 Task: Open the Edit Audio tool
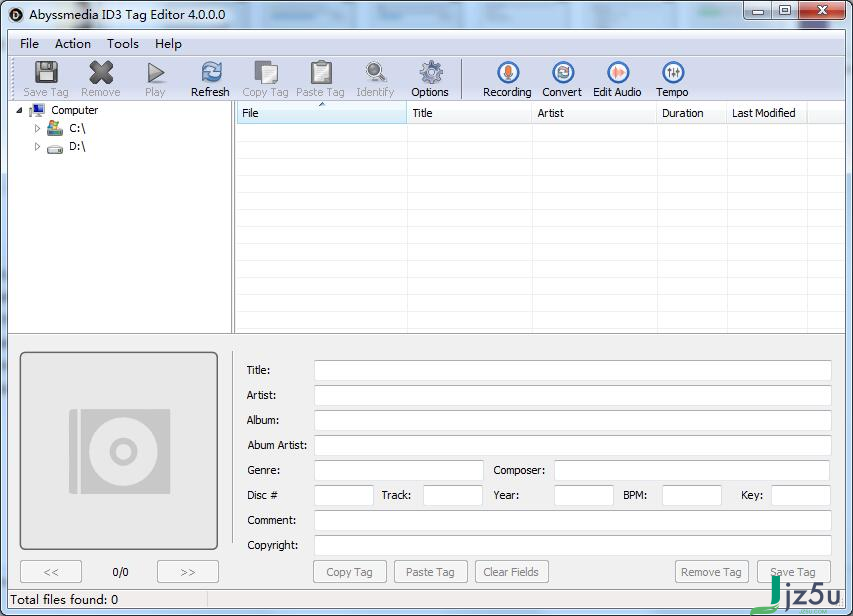tap(617, 72)
